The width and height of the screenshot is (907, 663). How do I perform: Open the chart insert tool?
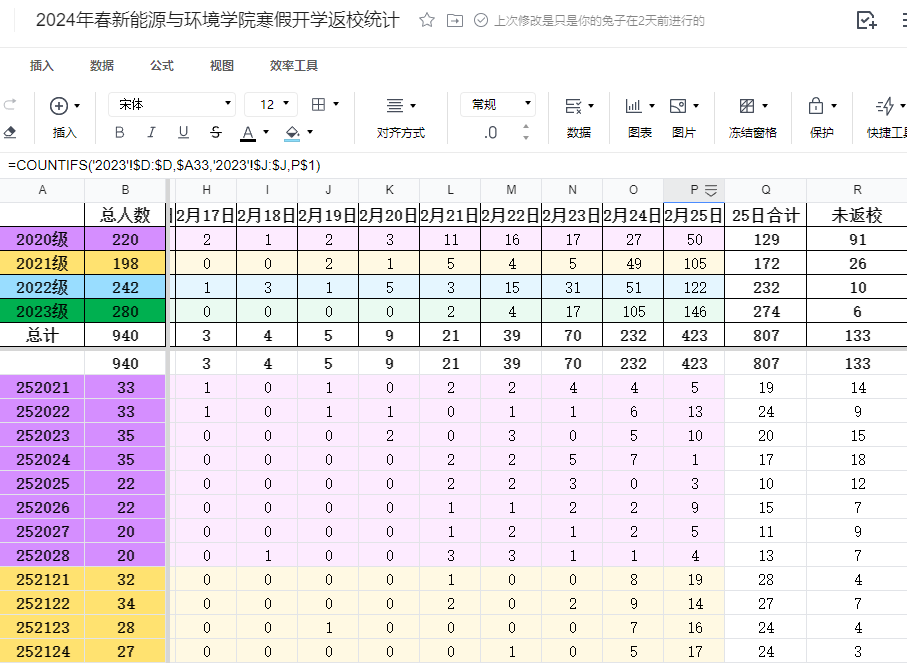pyautogui.click(x=634, y=105)
